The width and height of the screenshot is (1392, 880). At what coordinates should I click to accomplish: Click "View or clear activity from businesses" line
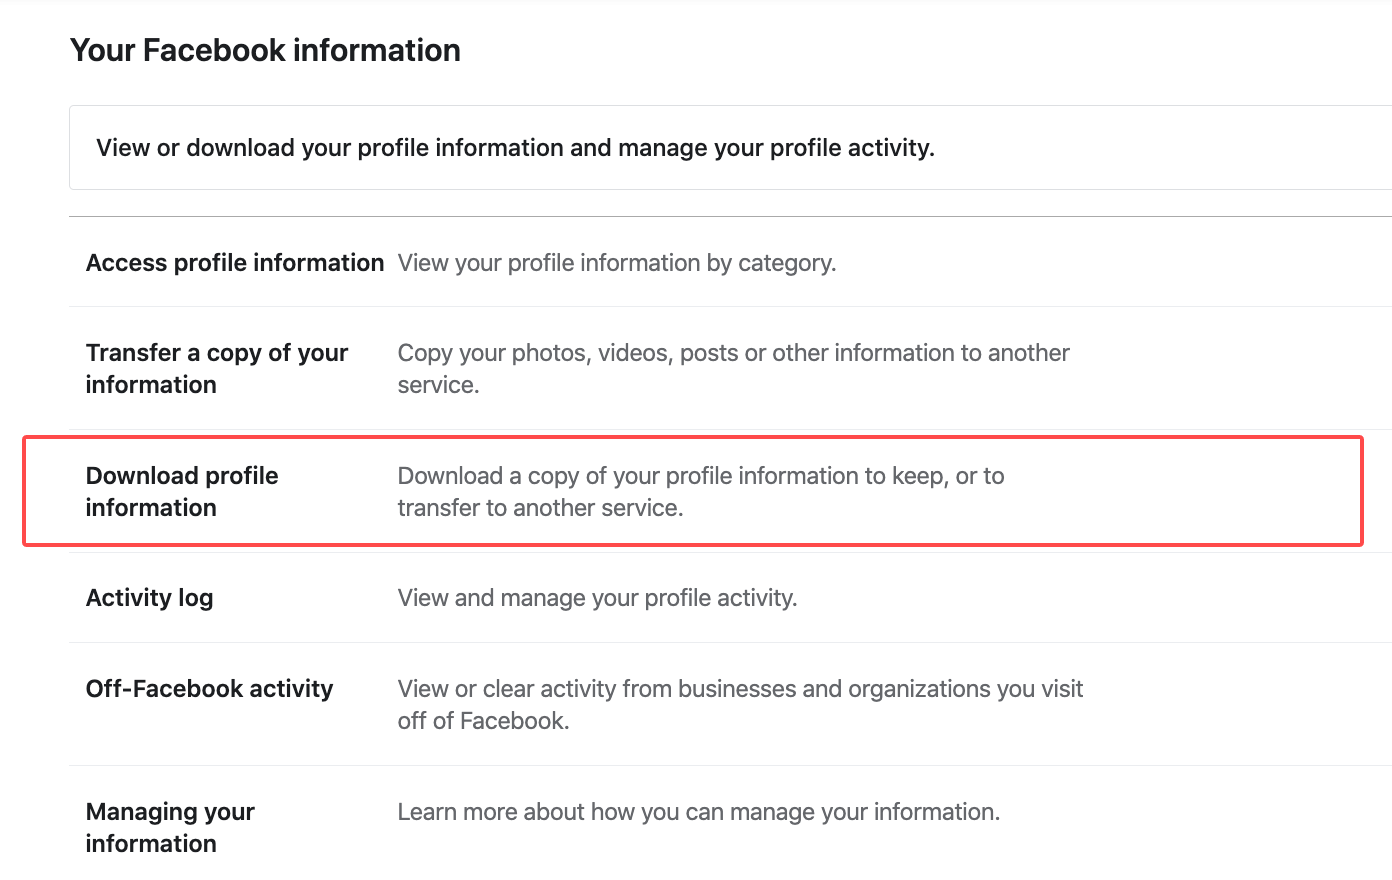[740, 689]
